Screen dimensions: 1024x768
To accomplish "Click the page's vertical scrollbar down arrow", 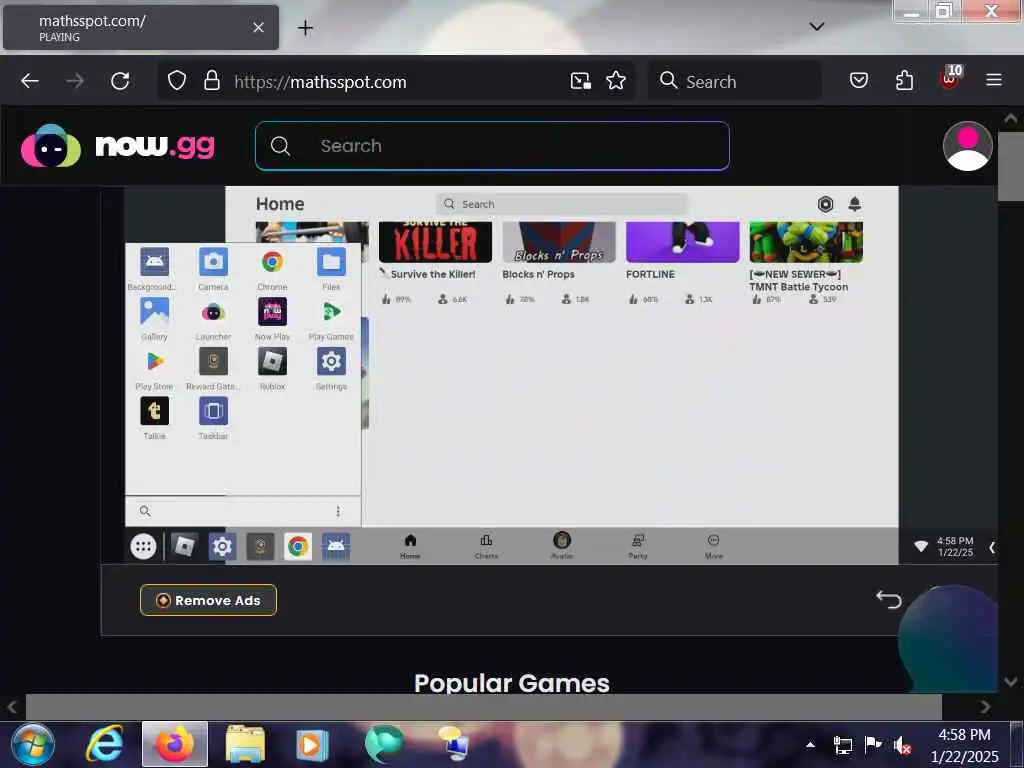I will [x=1010, y=682].
